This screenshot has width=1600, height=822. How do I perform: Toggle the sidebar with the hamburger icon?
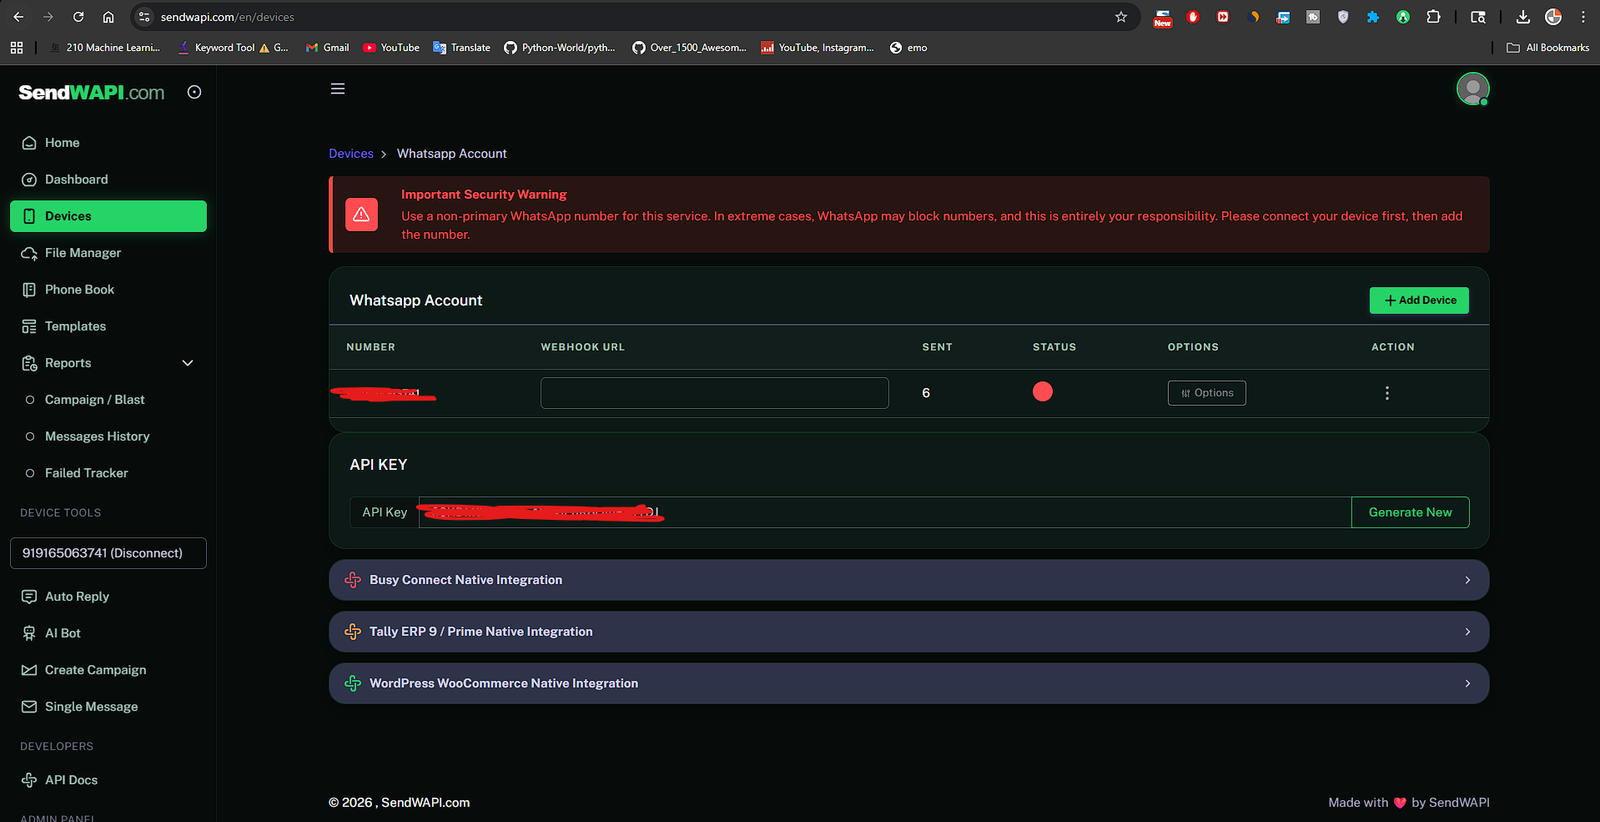[338, 89]
